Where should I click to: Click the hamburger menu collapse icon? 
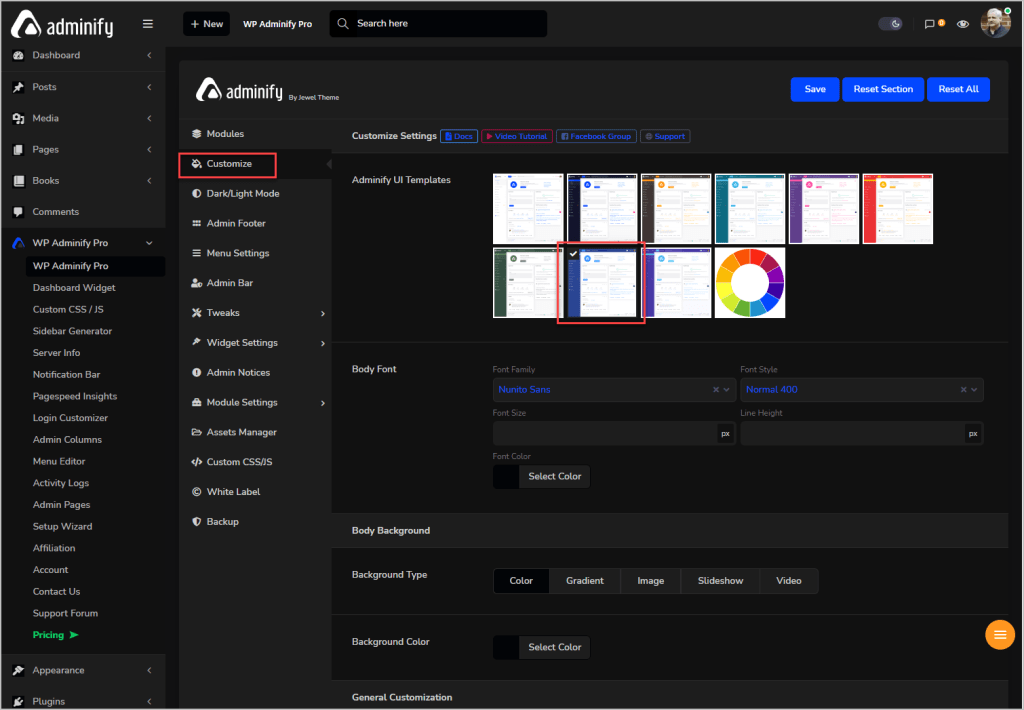coord(148,24)
